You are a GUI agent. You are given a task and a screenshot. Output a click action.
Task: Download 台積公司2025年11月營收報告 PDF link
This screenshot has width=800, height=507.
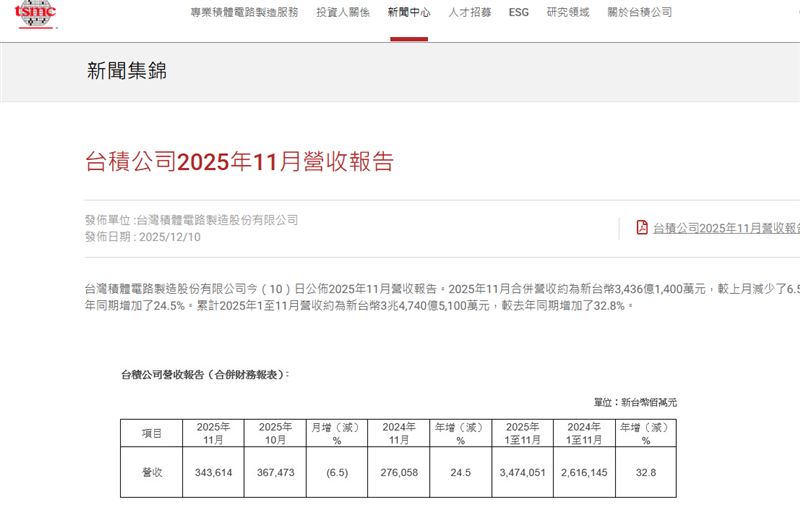pos(726,228)
